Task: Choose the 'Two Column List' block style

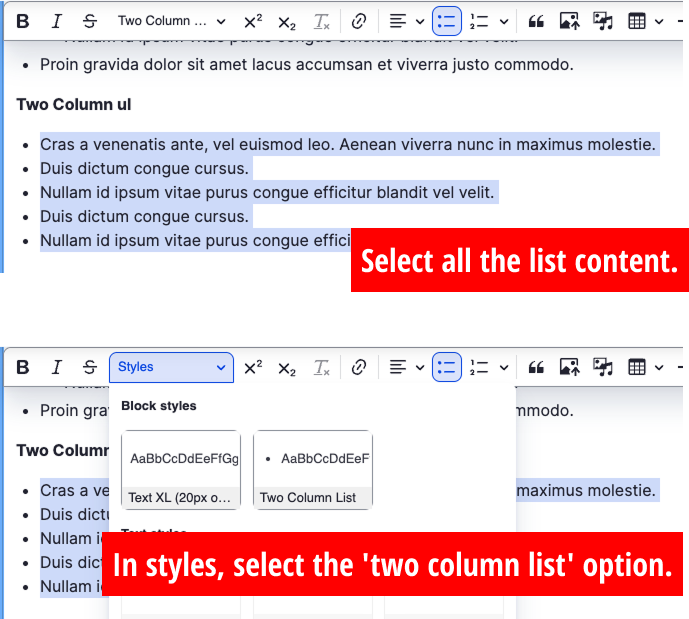Action: [x=313, y=470]
